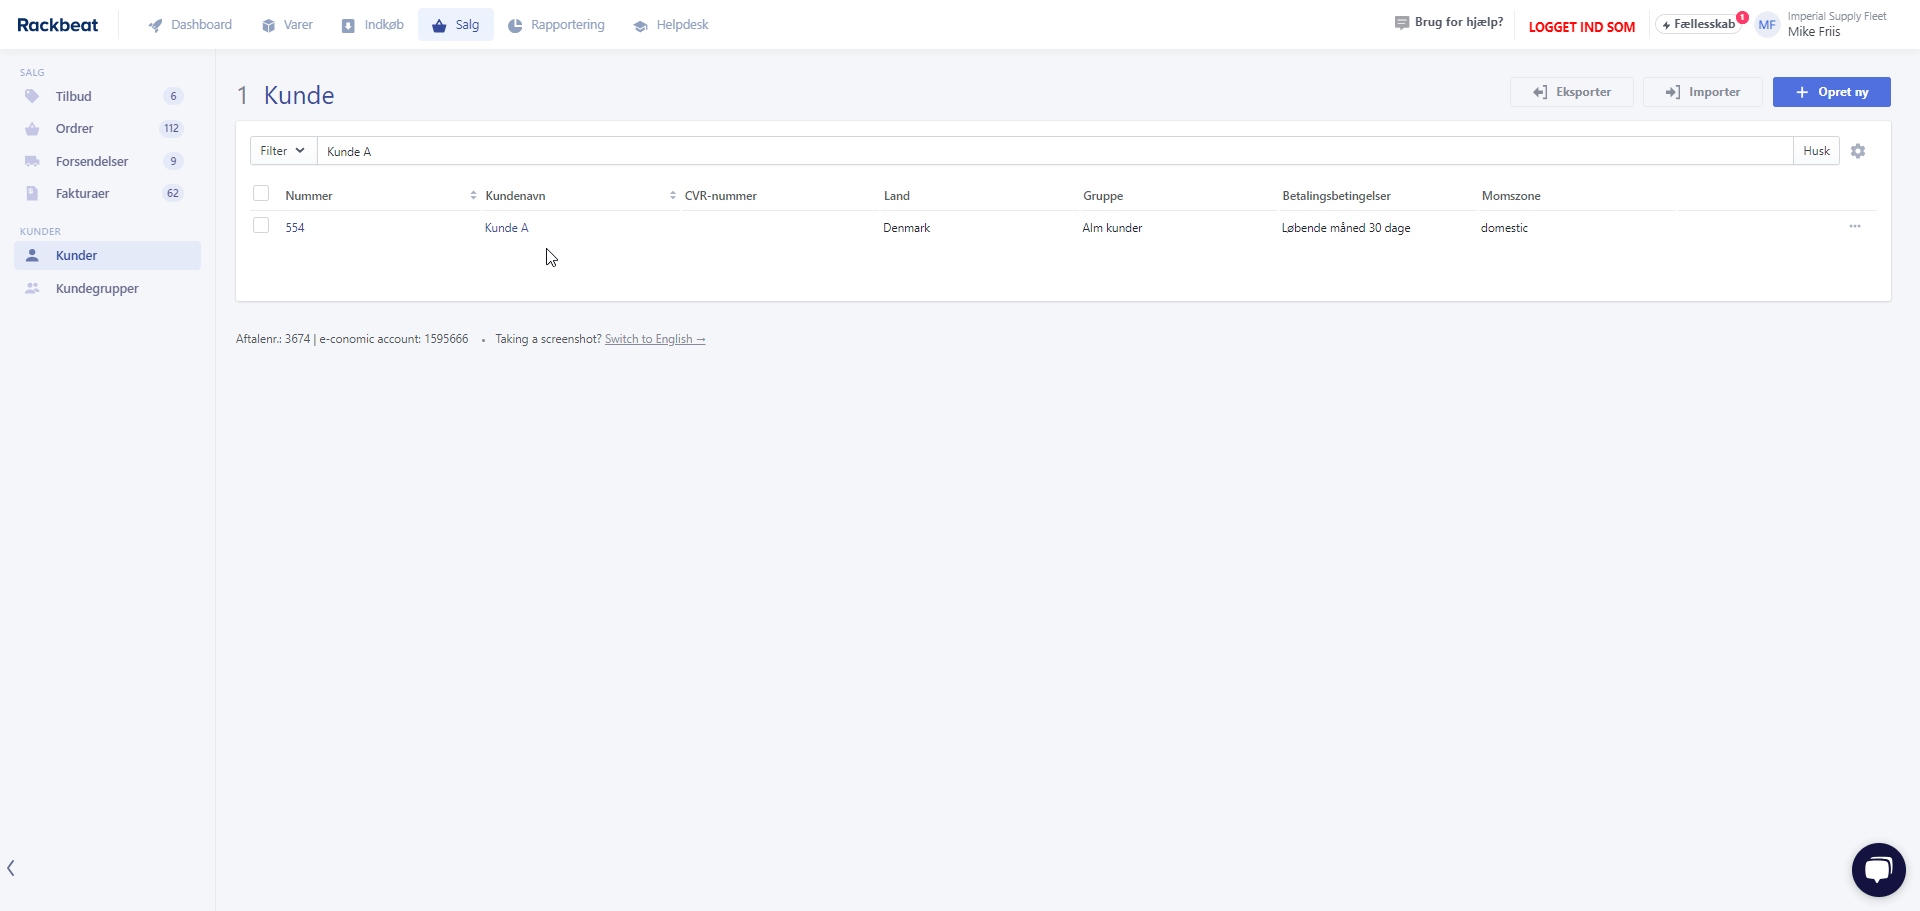The image size is (1920, 911).
Task: Sort by the Nummer column arrows
Action: (x=473, y=196)
